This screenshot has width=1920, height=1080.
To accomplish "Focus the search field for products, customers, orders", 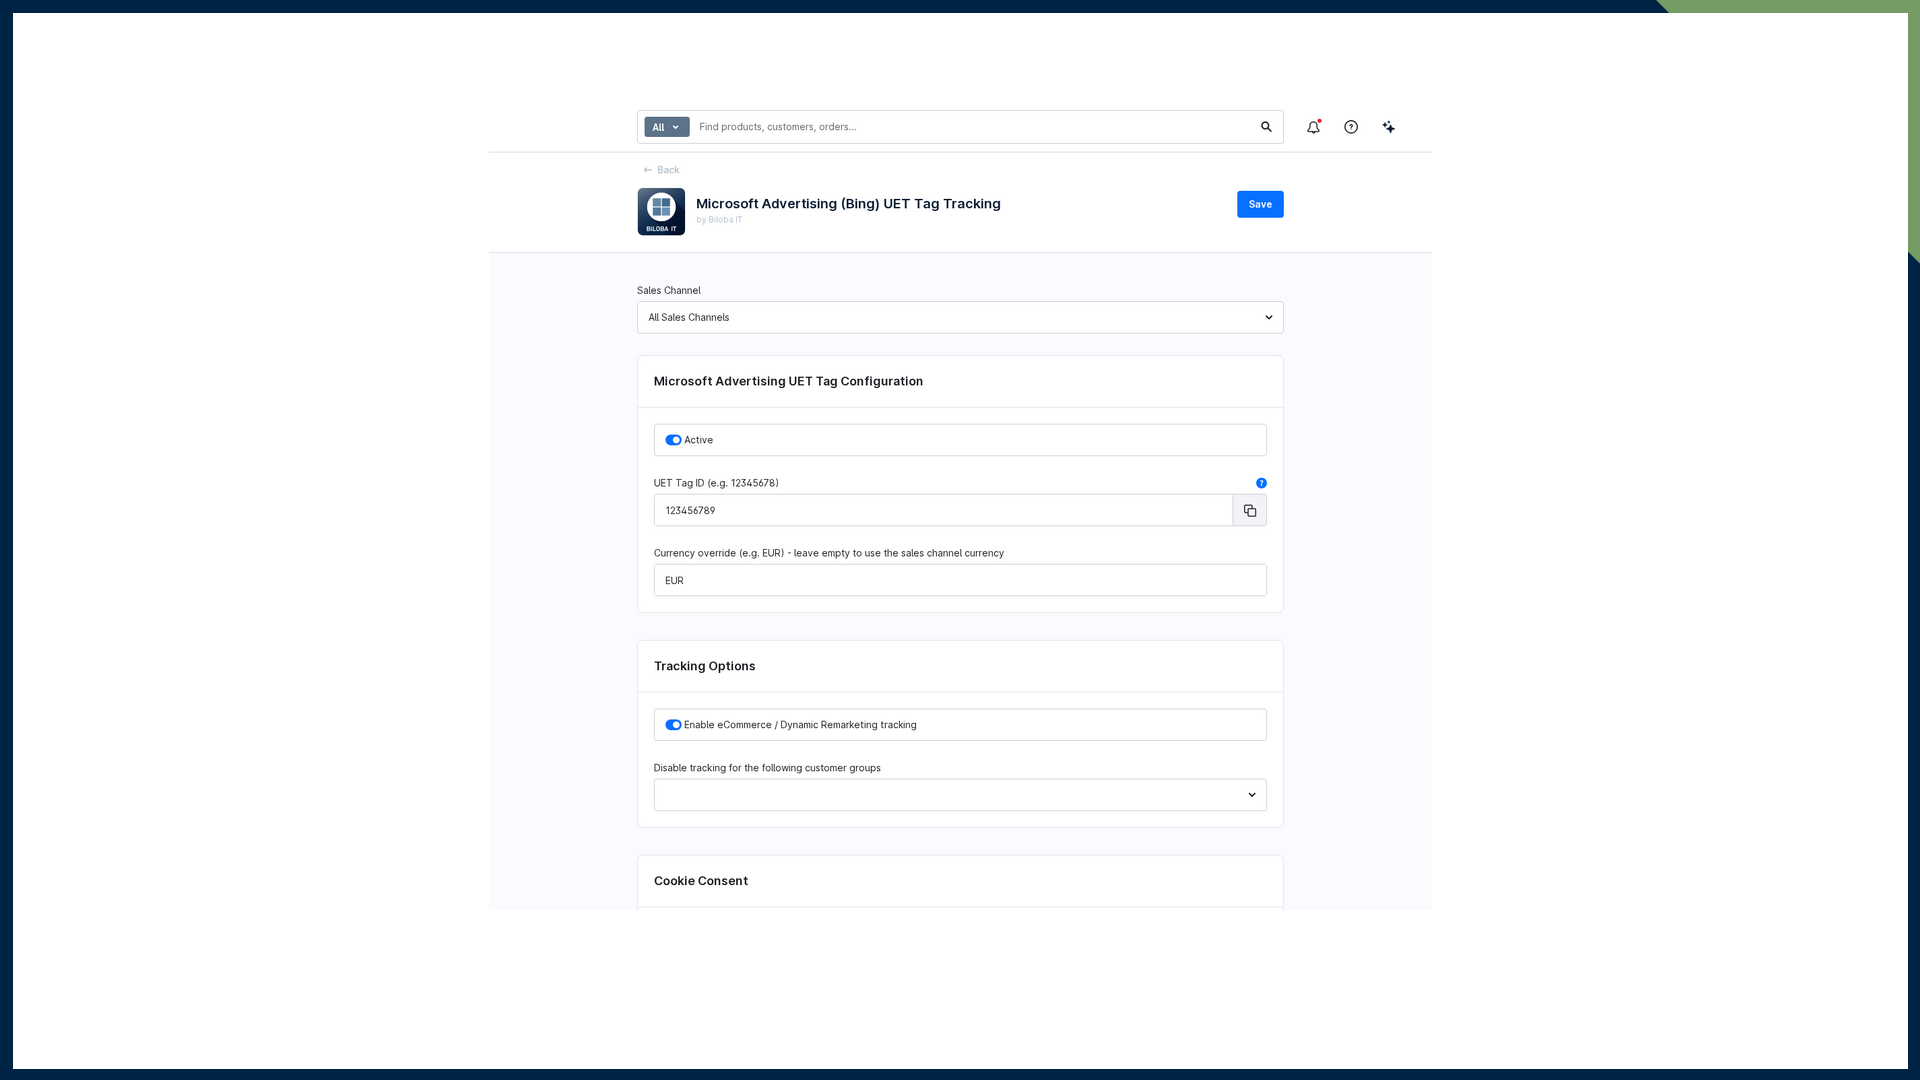I will [x=975, y=127].
